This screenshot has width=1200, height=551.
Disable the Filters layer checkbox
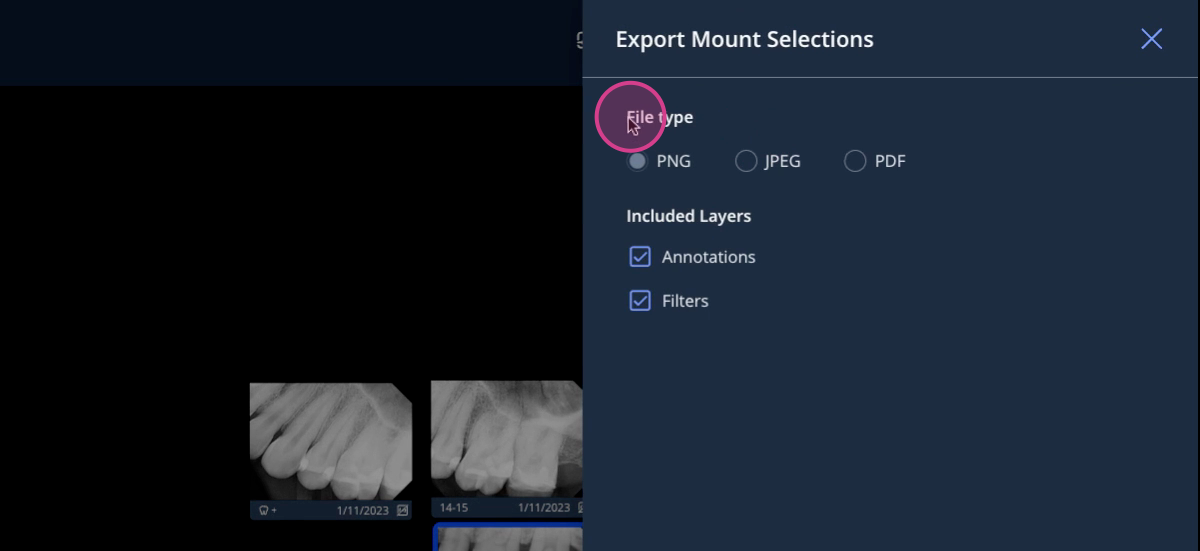click(x=640, y=301)
